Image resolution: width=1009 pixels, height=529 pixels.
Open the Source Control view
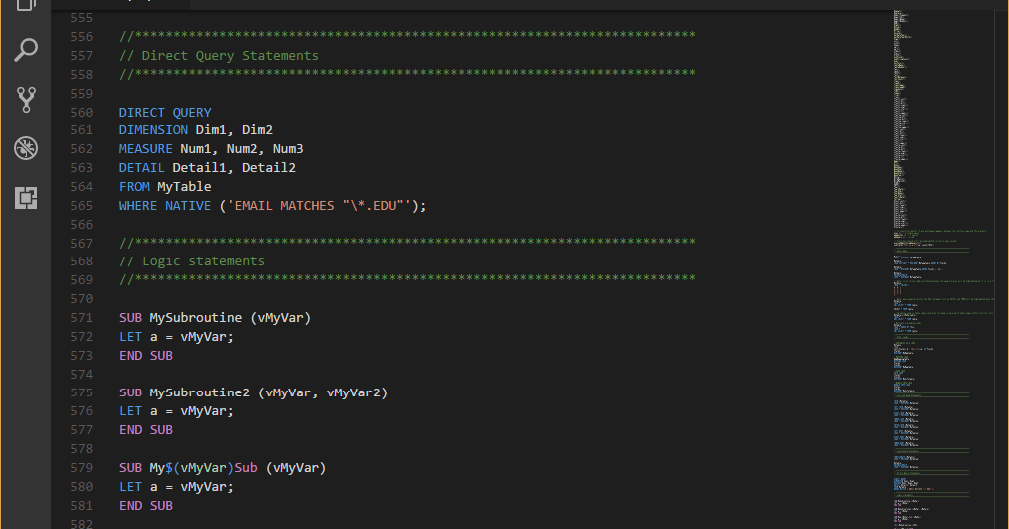pyautogui.click(x=26, y=99)
